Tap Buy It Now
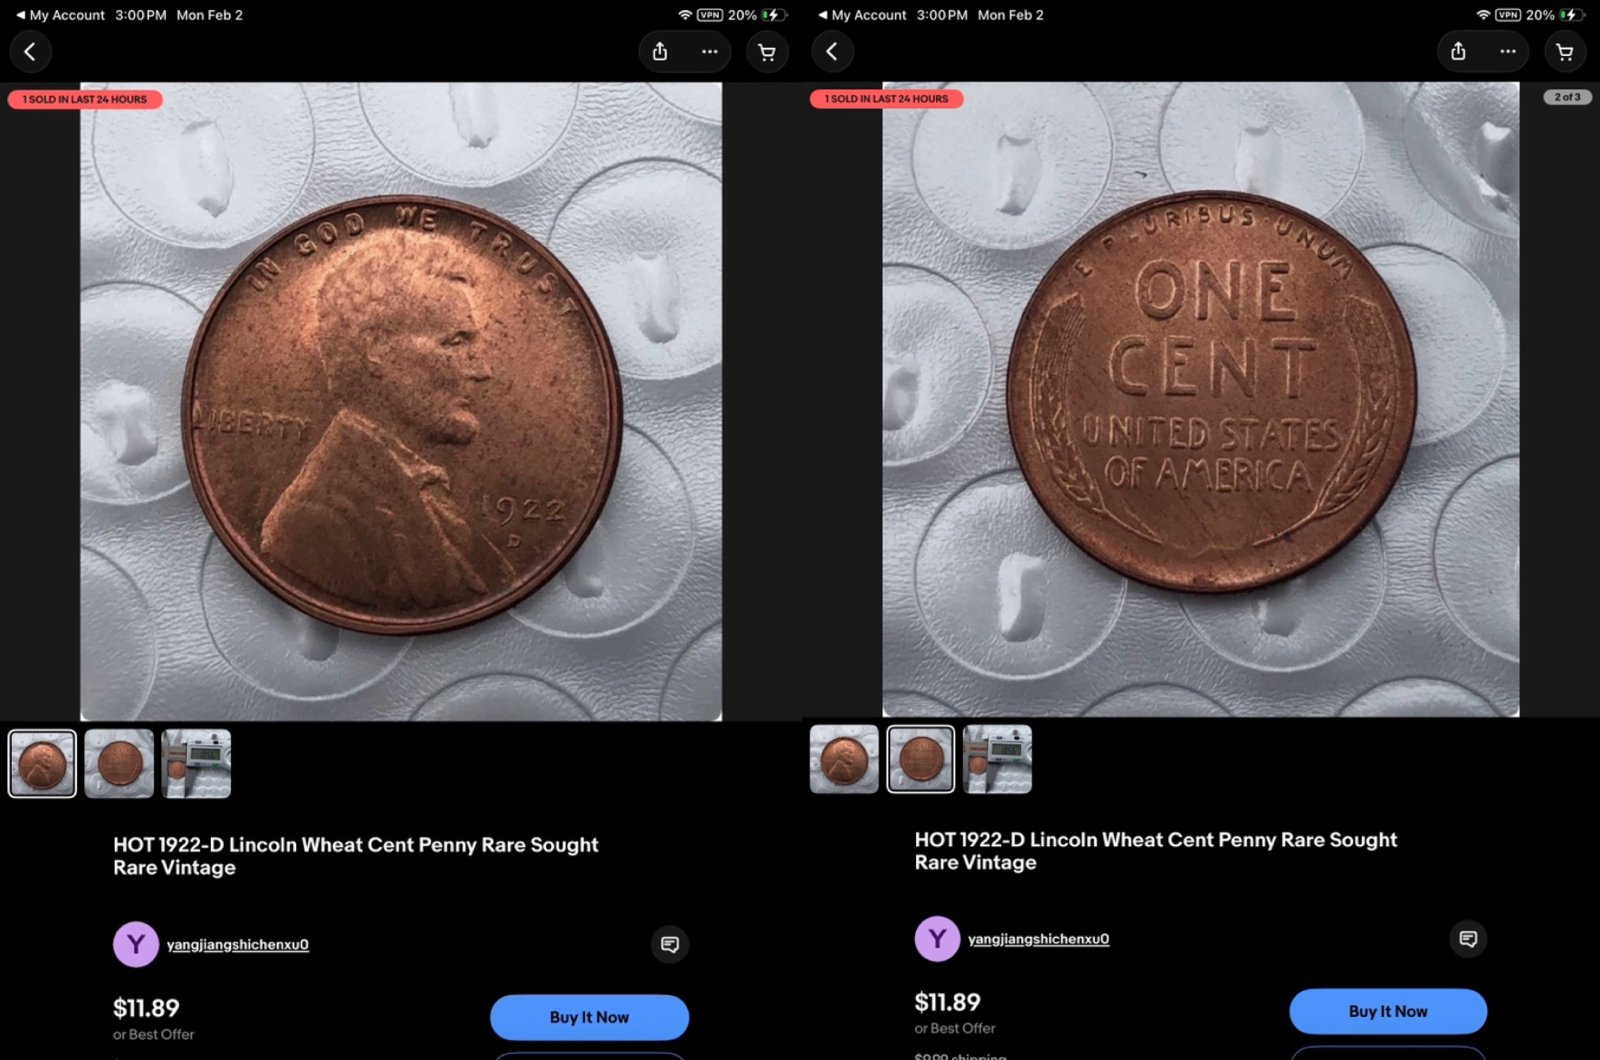This screenshot has width=1600, height=1060. (589, 1016)
